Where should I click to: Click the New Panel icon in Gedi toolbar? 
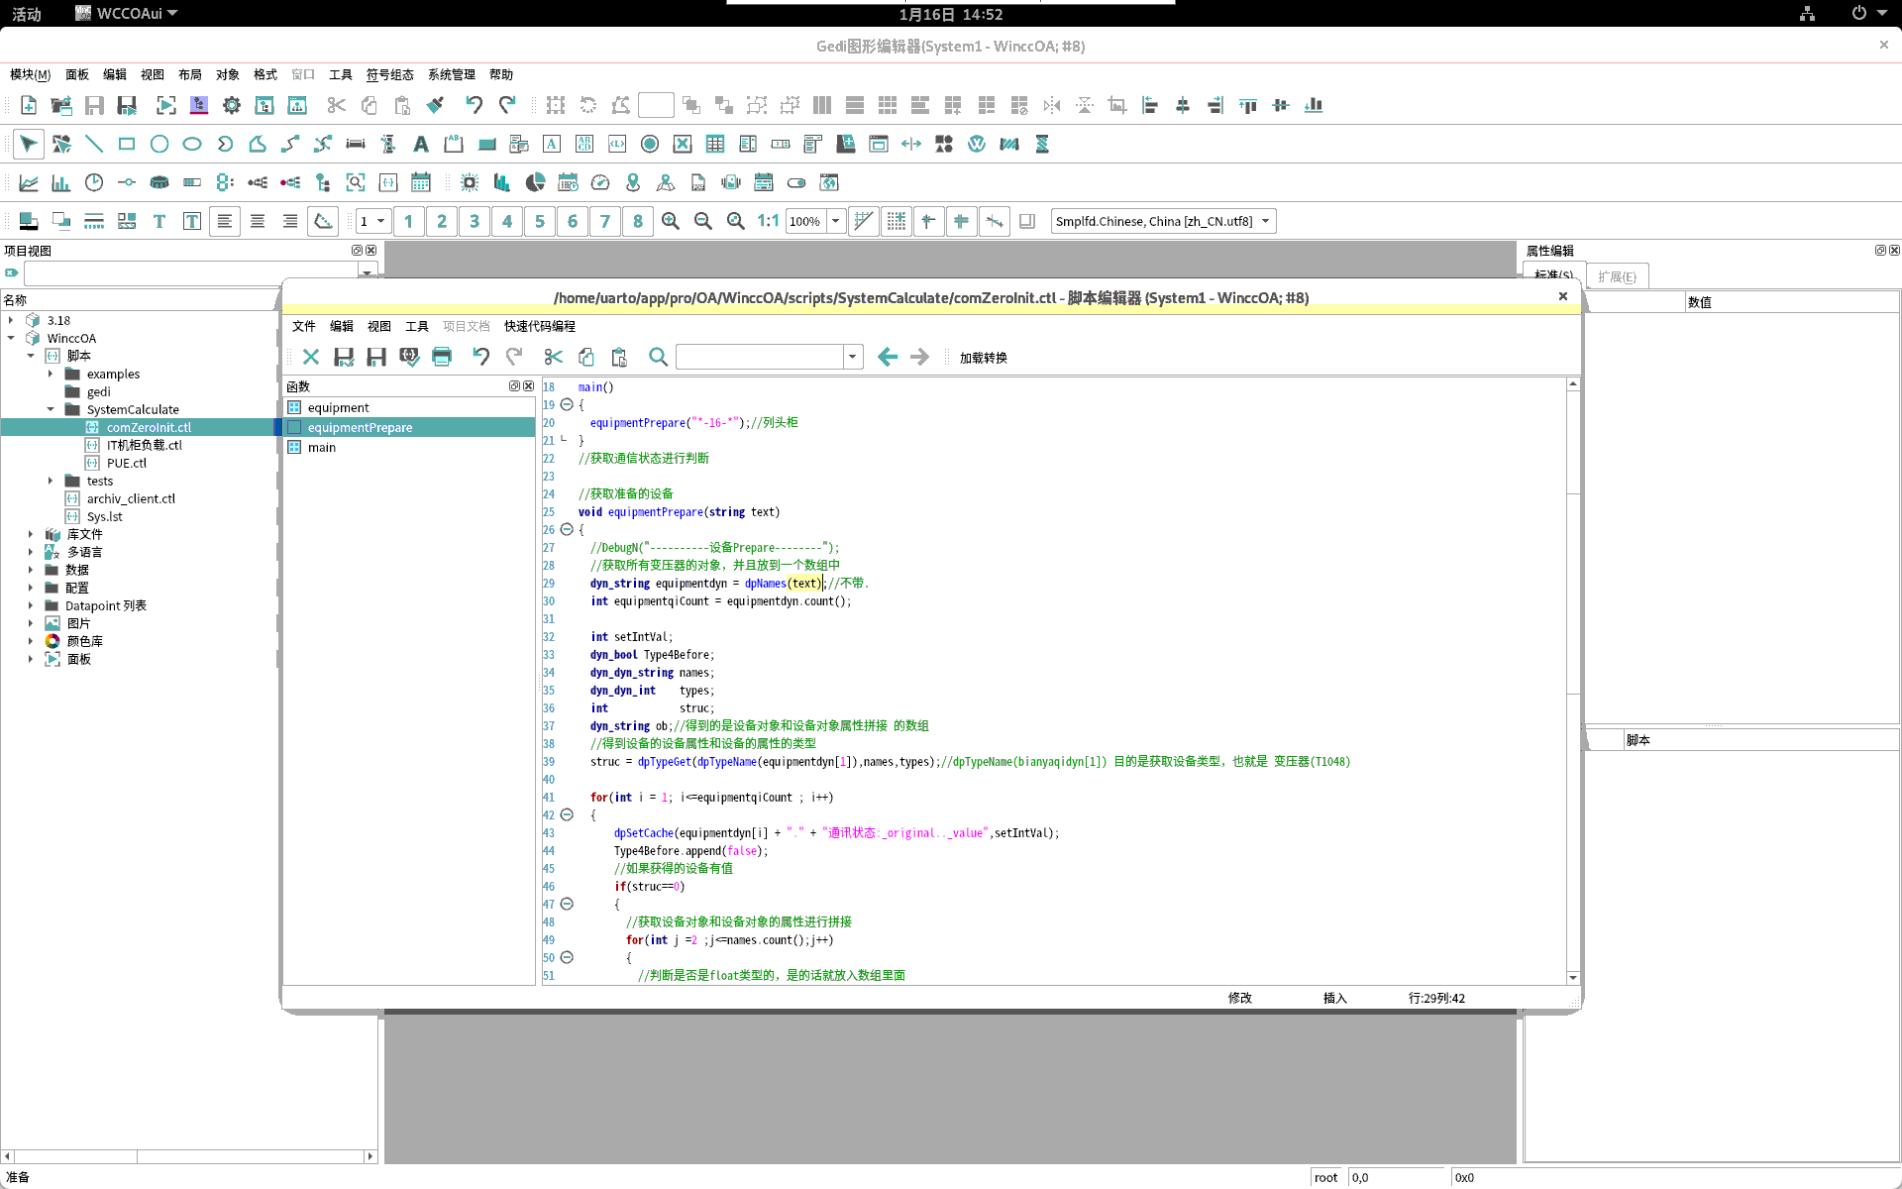pos(28,105)
